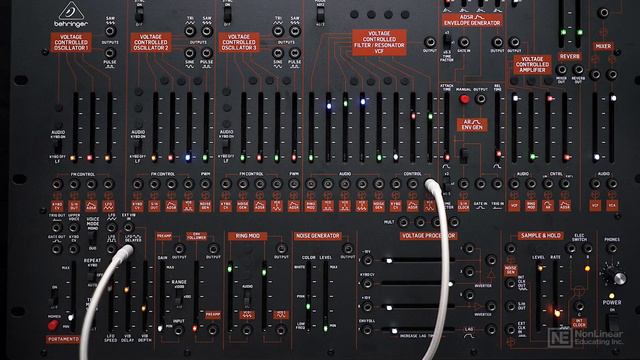640x360 pixels.
Task: Select the VCO3 SAW output jack
Action: coord(295,31)
